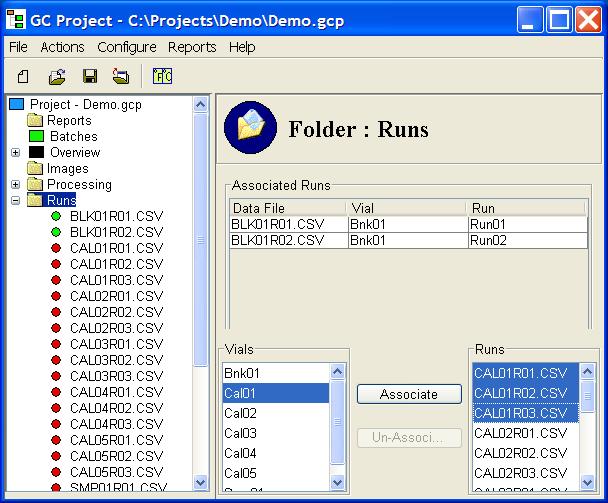Click the New project toolbar icon
This screenshot has height=503, width=608.
tap(23, 76)
